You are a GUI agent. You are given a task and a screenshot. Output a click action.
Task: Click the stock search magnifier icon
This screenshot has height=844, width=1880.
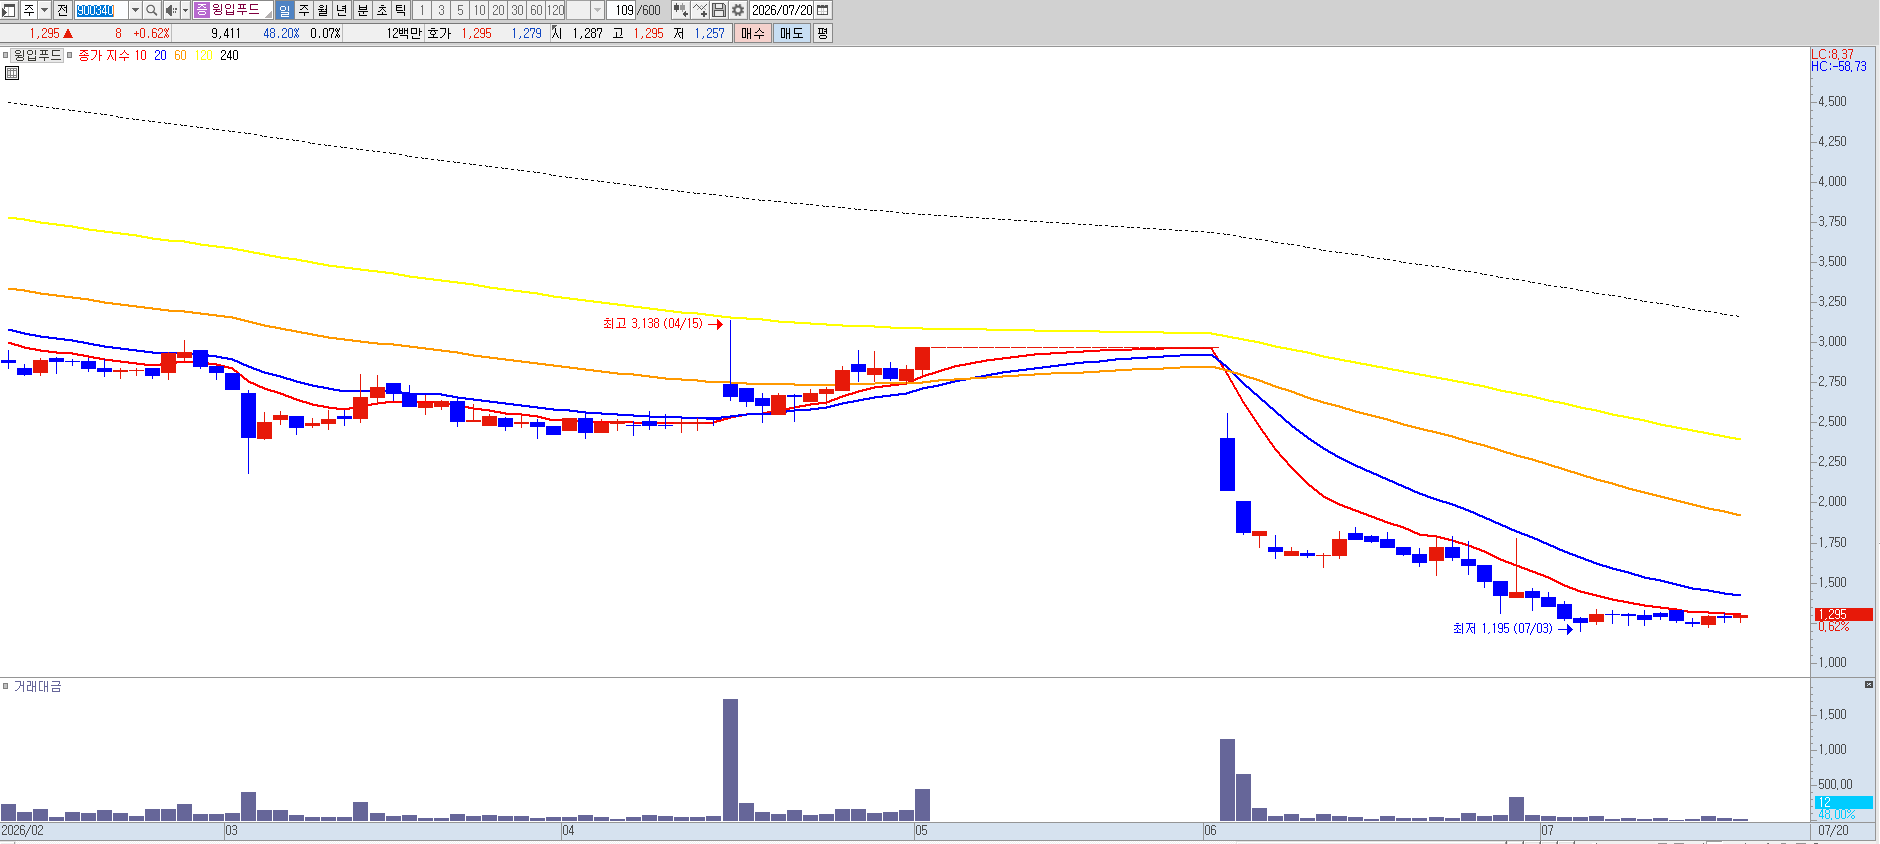pos(151,10)
